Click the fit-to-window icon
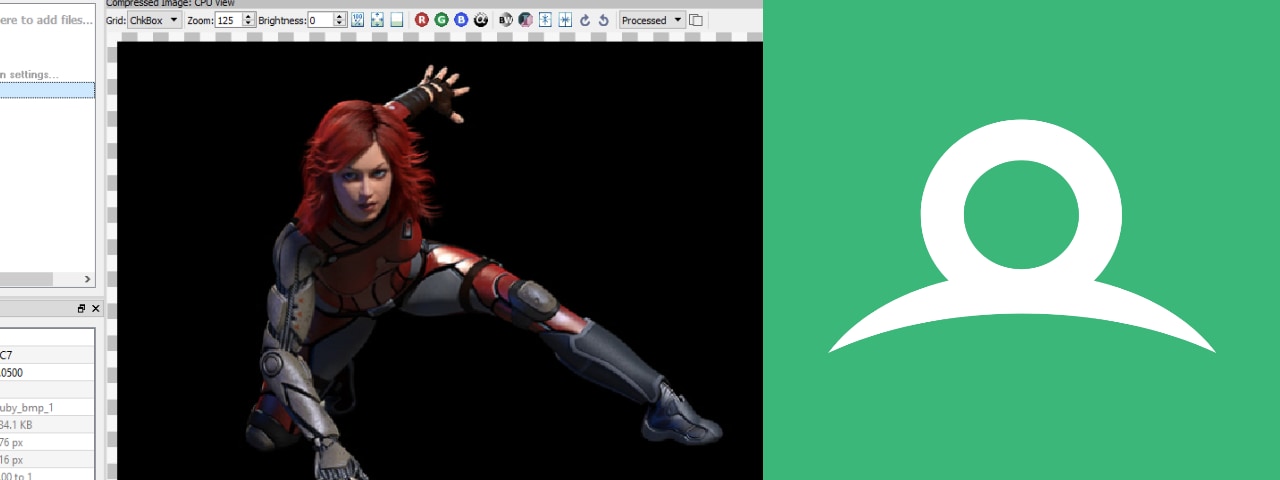Viewport: 1280px width, 480px height. point(377,20)
